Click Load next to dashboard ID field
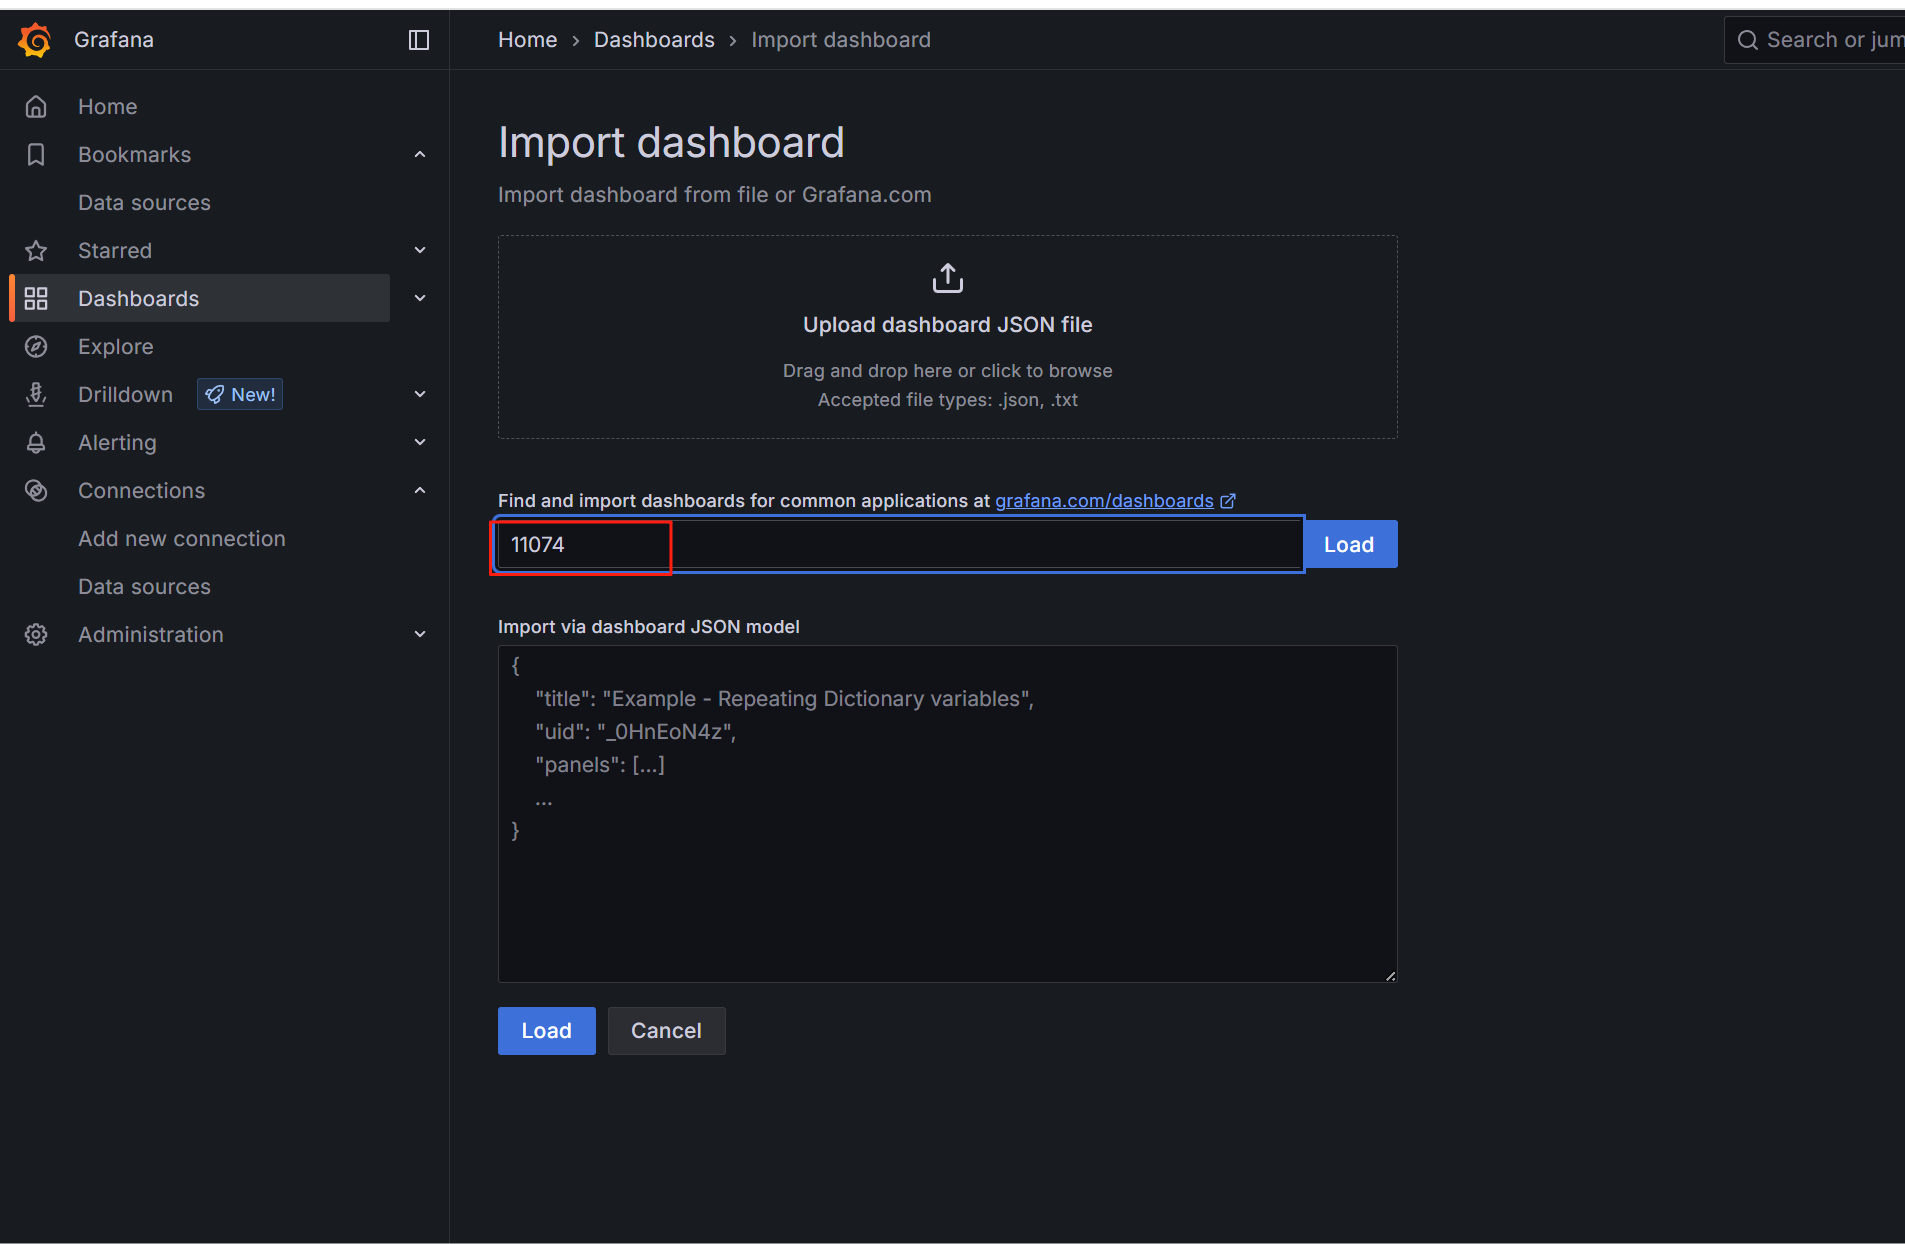 (x=1349, y=544)
